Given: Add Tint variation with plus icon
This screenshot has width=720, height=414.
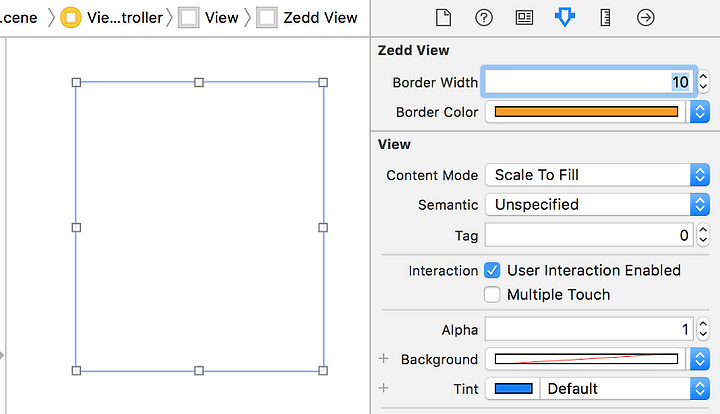Looking at the screenshot, I should 384,388.
